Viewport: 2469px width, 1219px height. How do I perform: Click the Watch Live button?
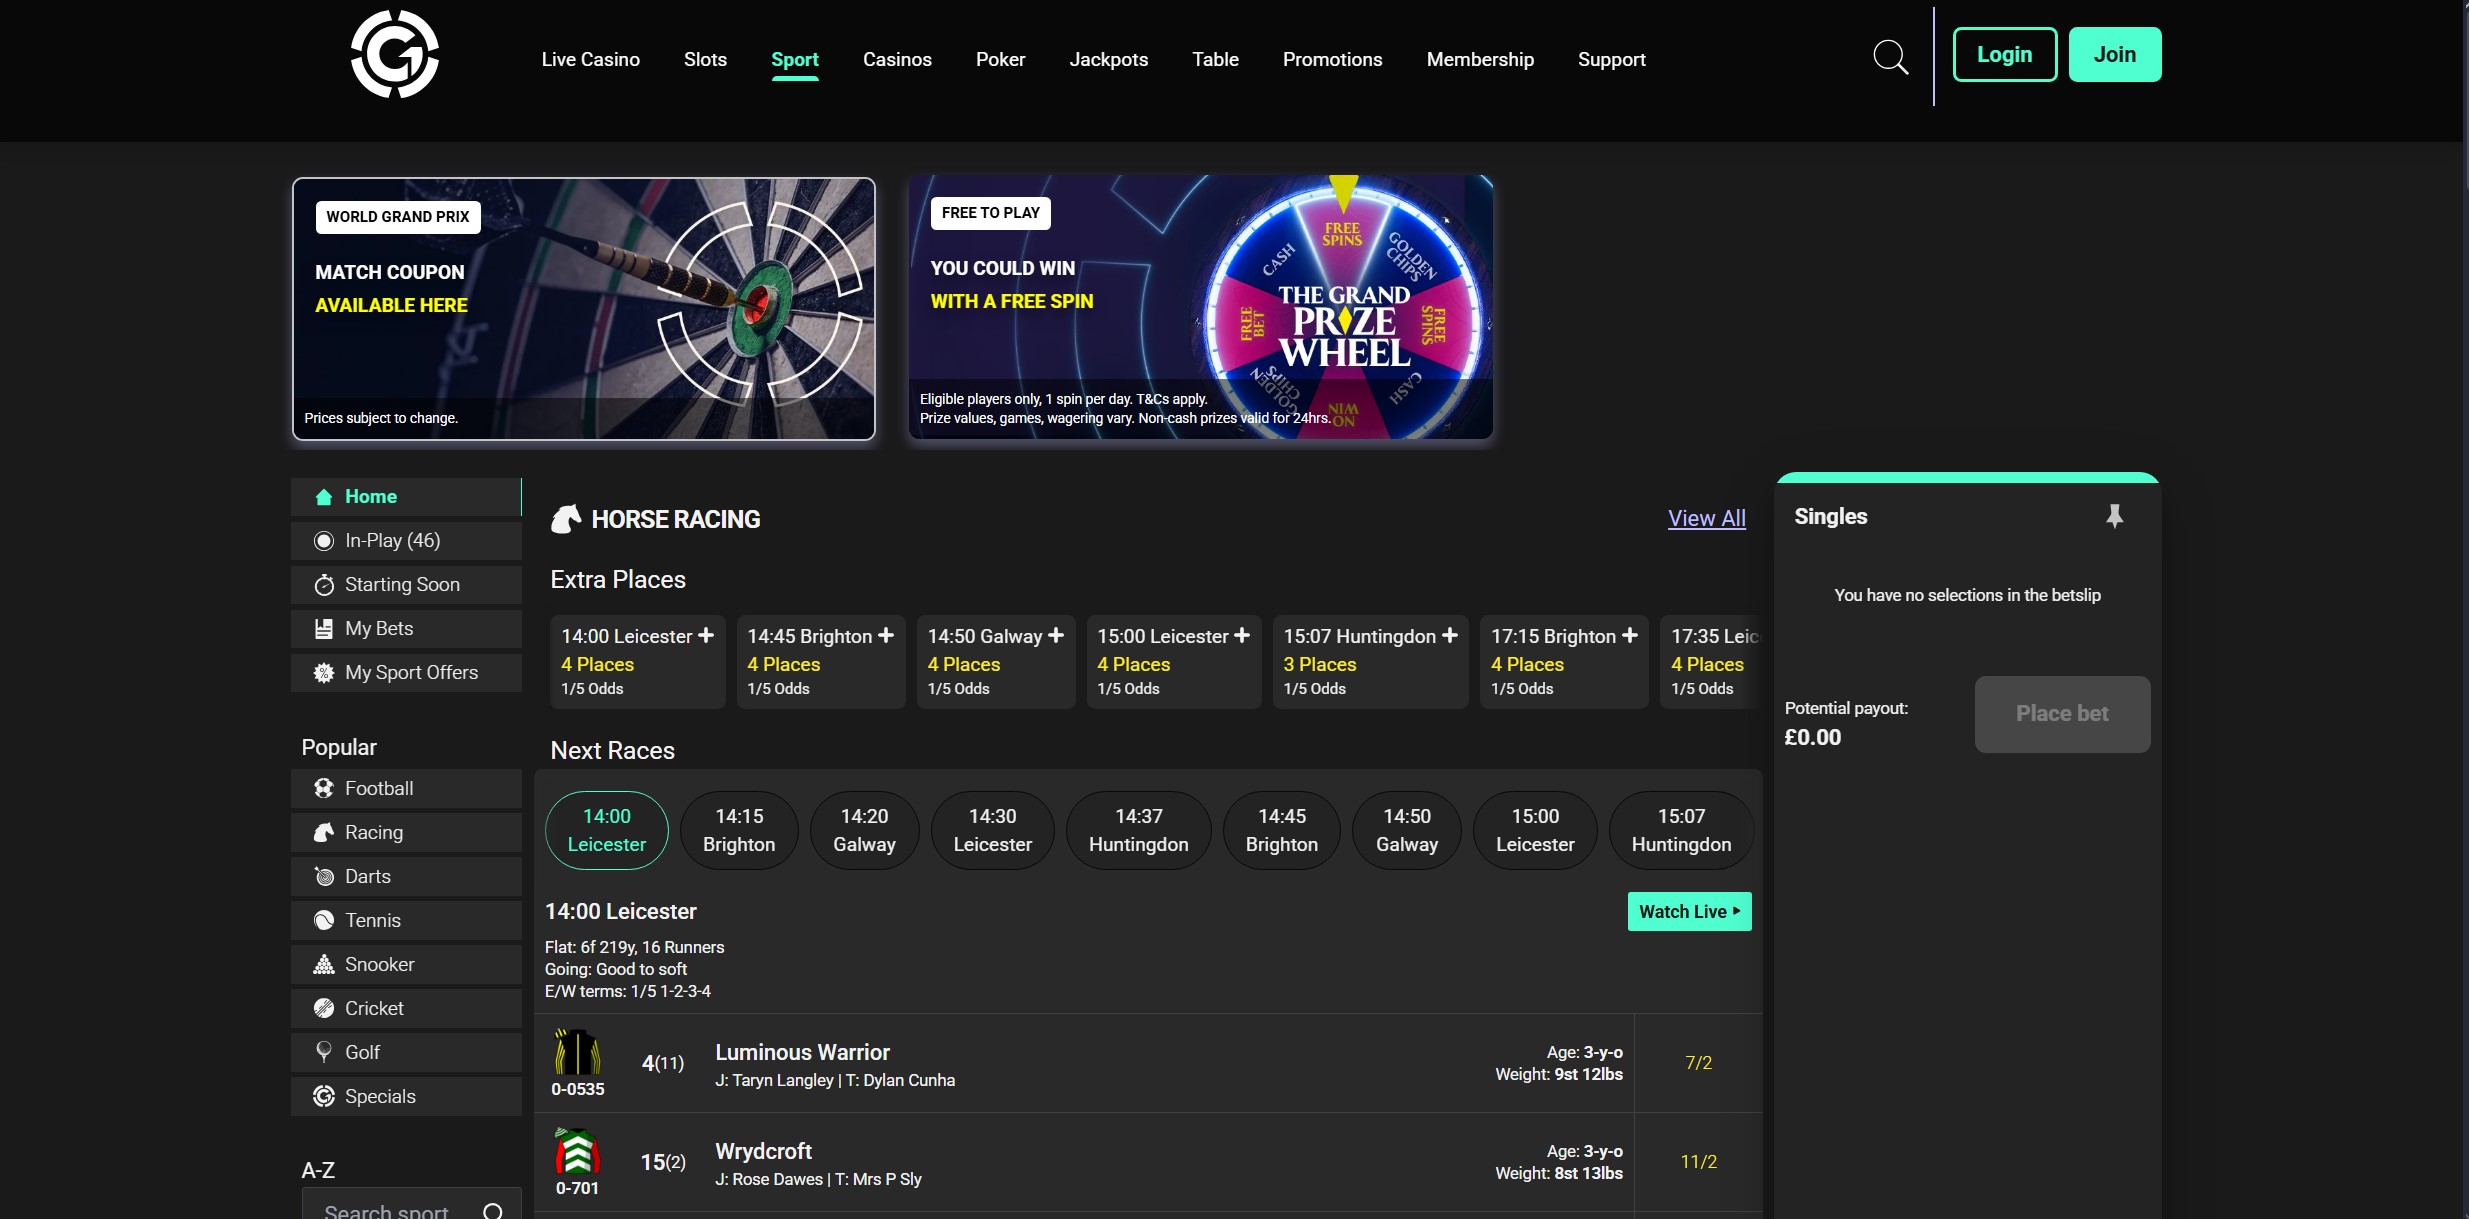1689,912
